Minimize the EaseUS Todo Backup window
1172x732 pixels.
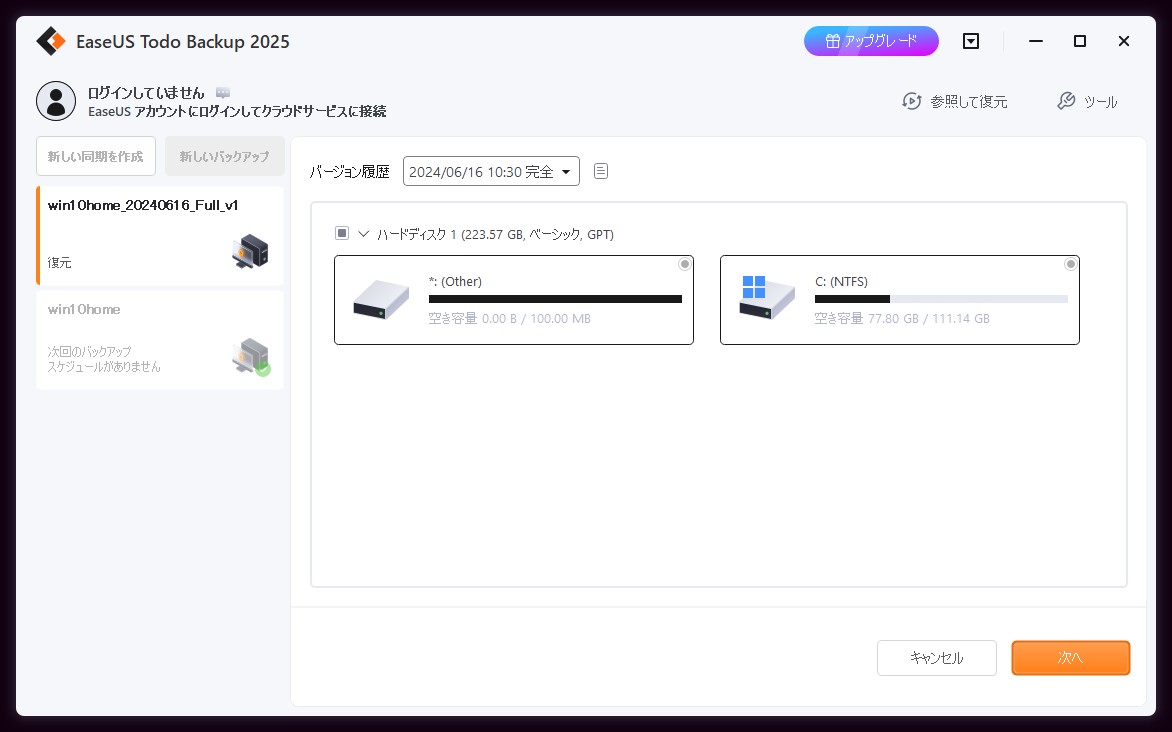pyautogui.click(x=1036, y=41)
